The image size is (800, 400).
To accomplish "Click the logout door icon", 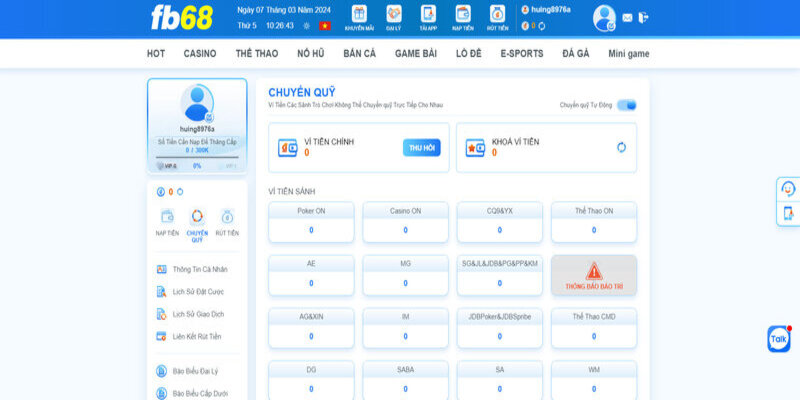I will (643, 17).
